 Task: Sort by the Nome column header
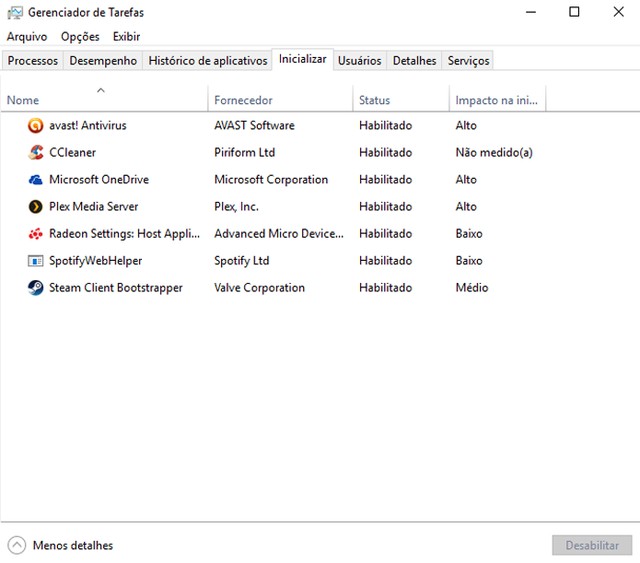104,98
